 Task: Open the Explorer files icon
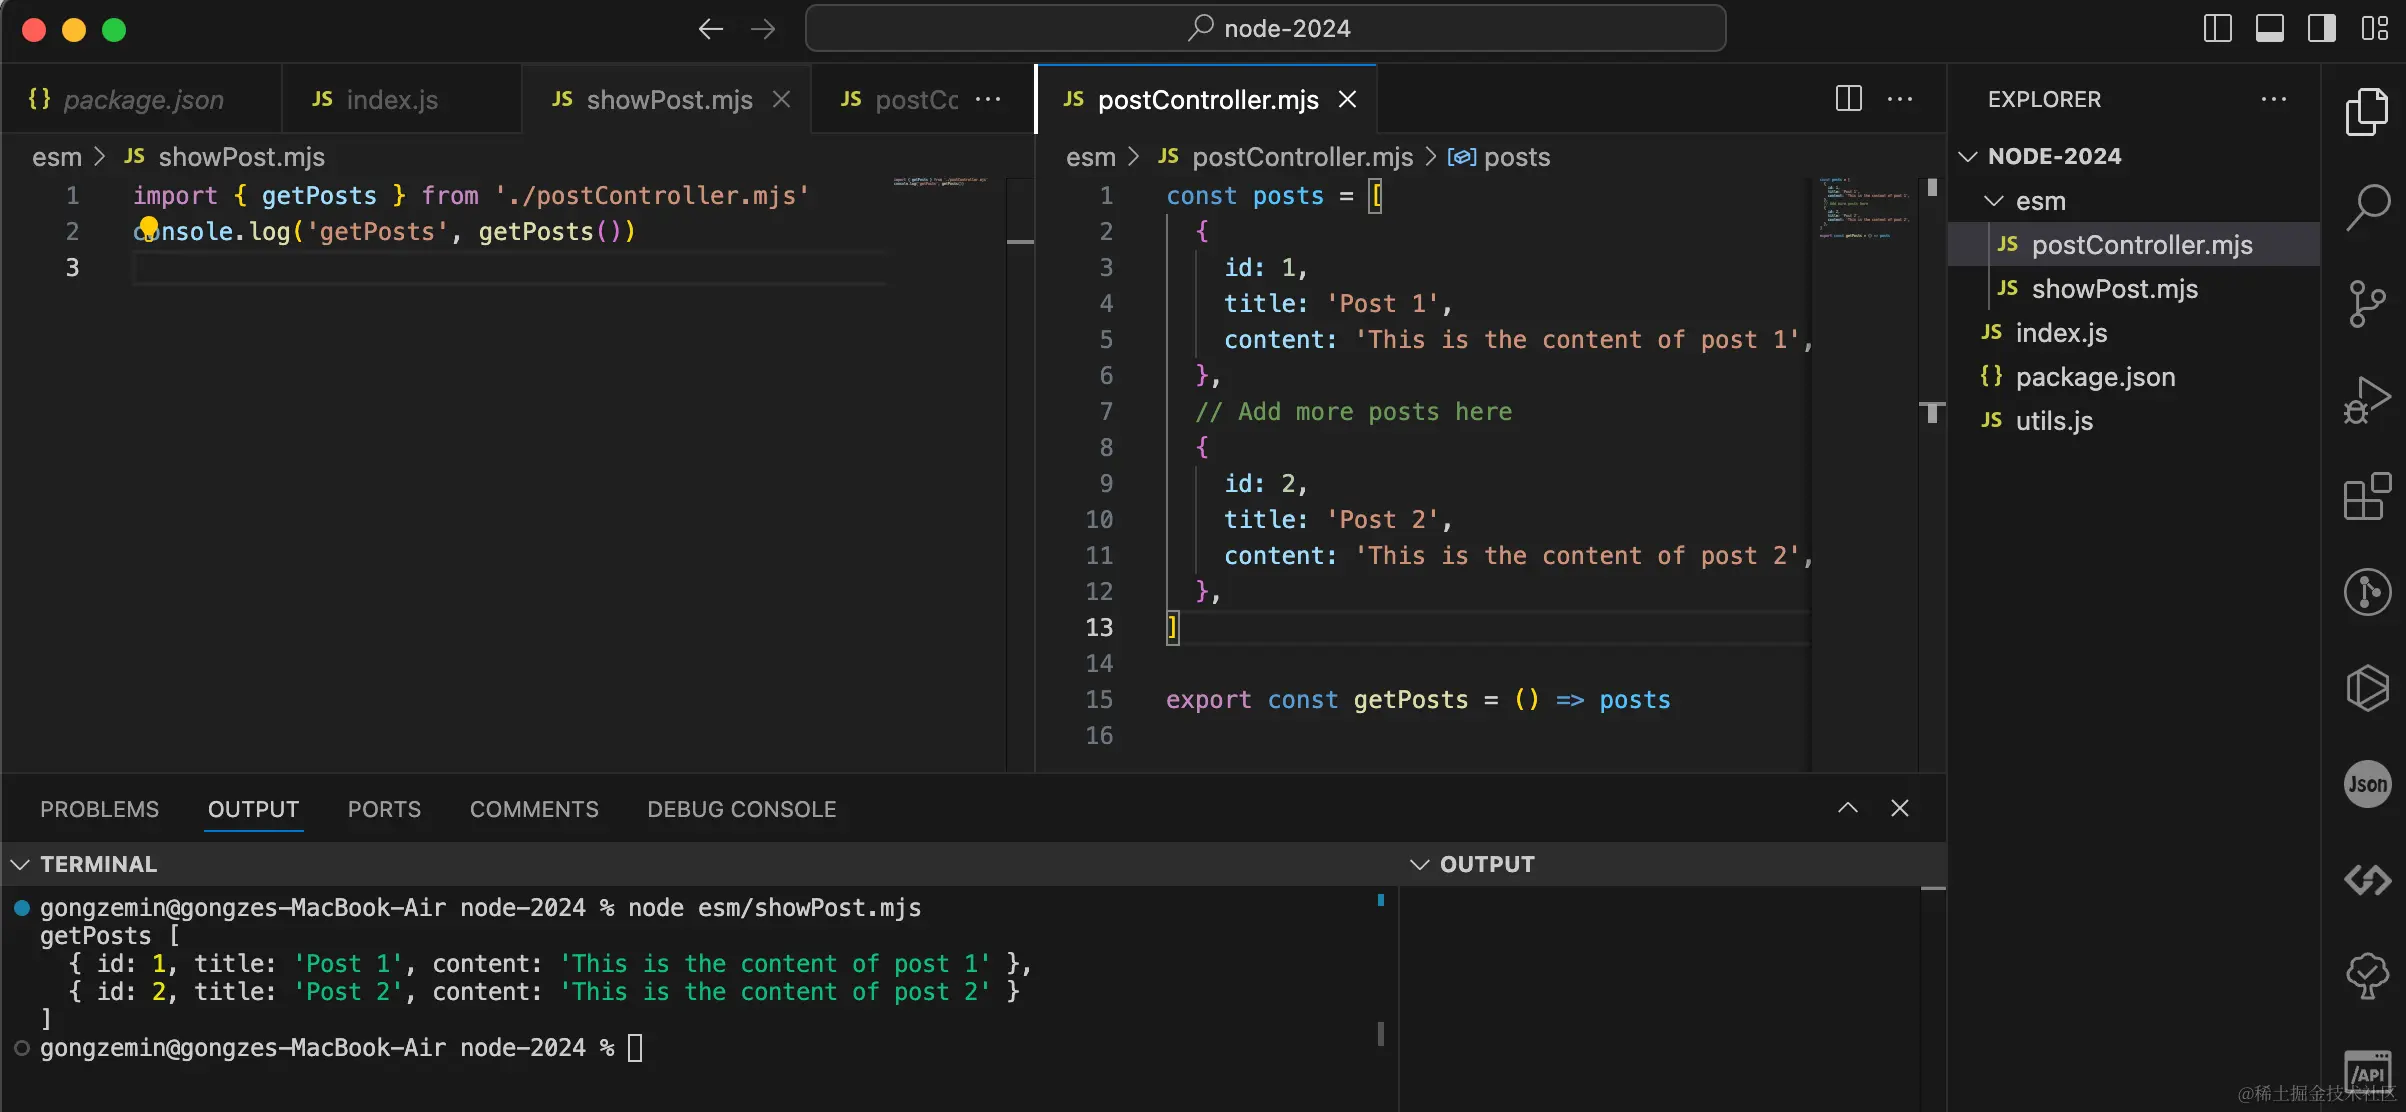pyautogui.click(x=2367, y=112)
